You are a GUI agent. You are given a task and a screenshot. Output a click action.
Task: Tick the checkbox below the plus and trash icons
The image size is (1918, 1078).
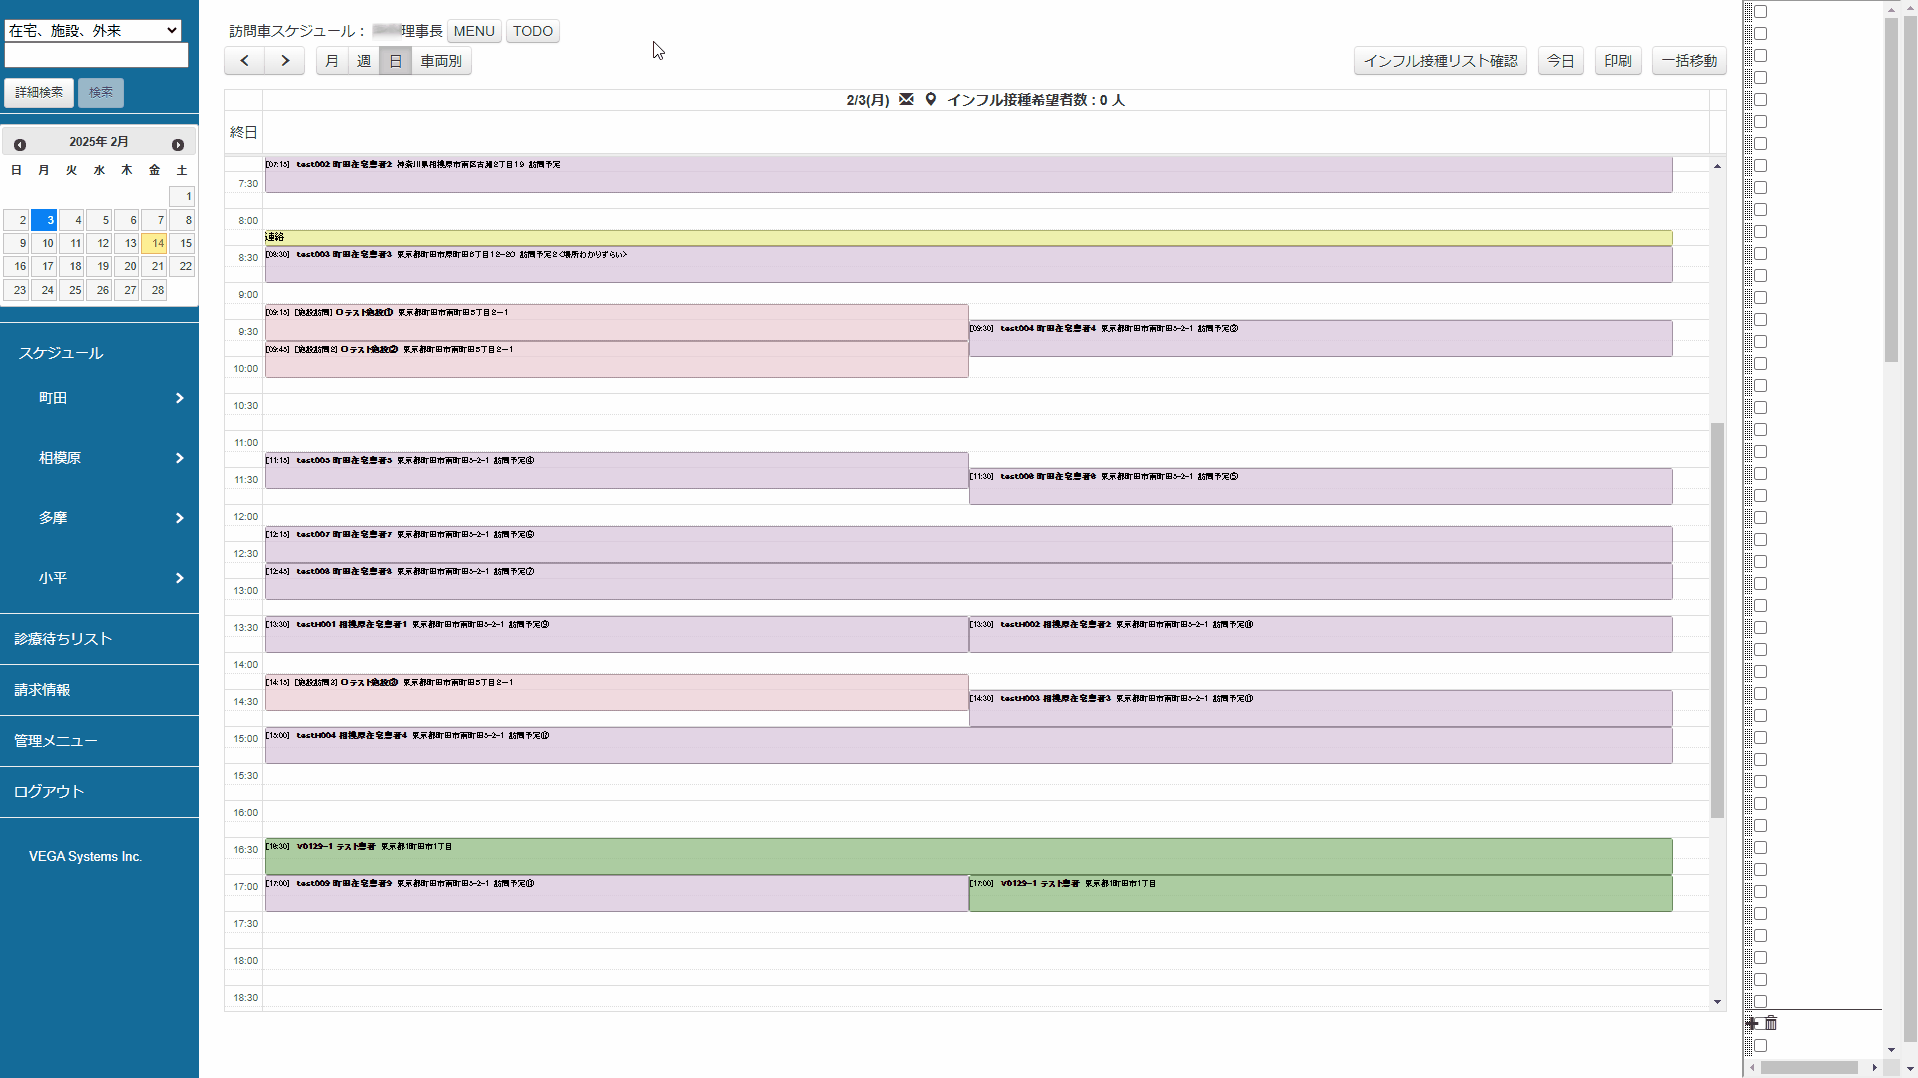point(1761,1046)
